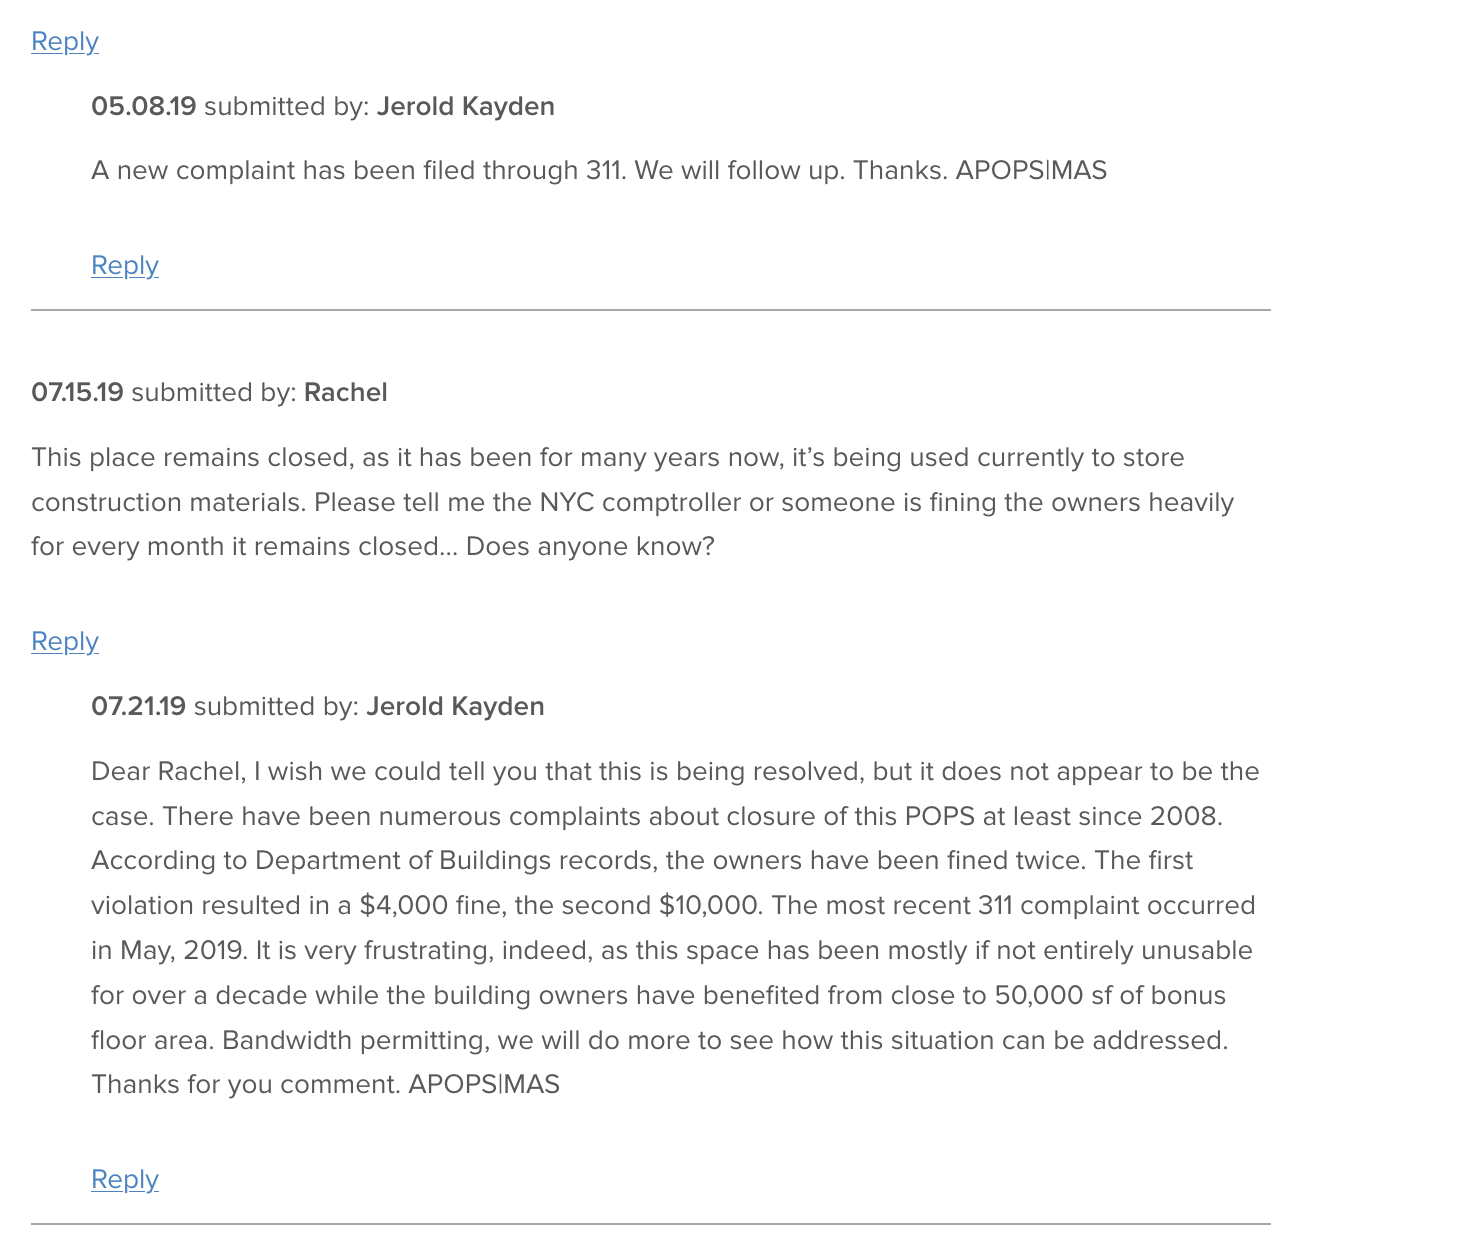
Task: Reply to Jerold Kayden's 05.08.19 comment
Action: point(125,265)
